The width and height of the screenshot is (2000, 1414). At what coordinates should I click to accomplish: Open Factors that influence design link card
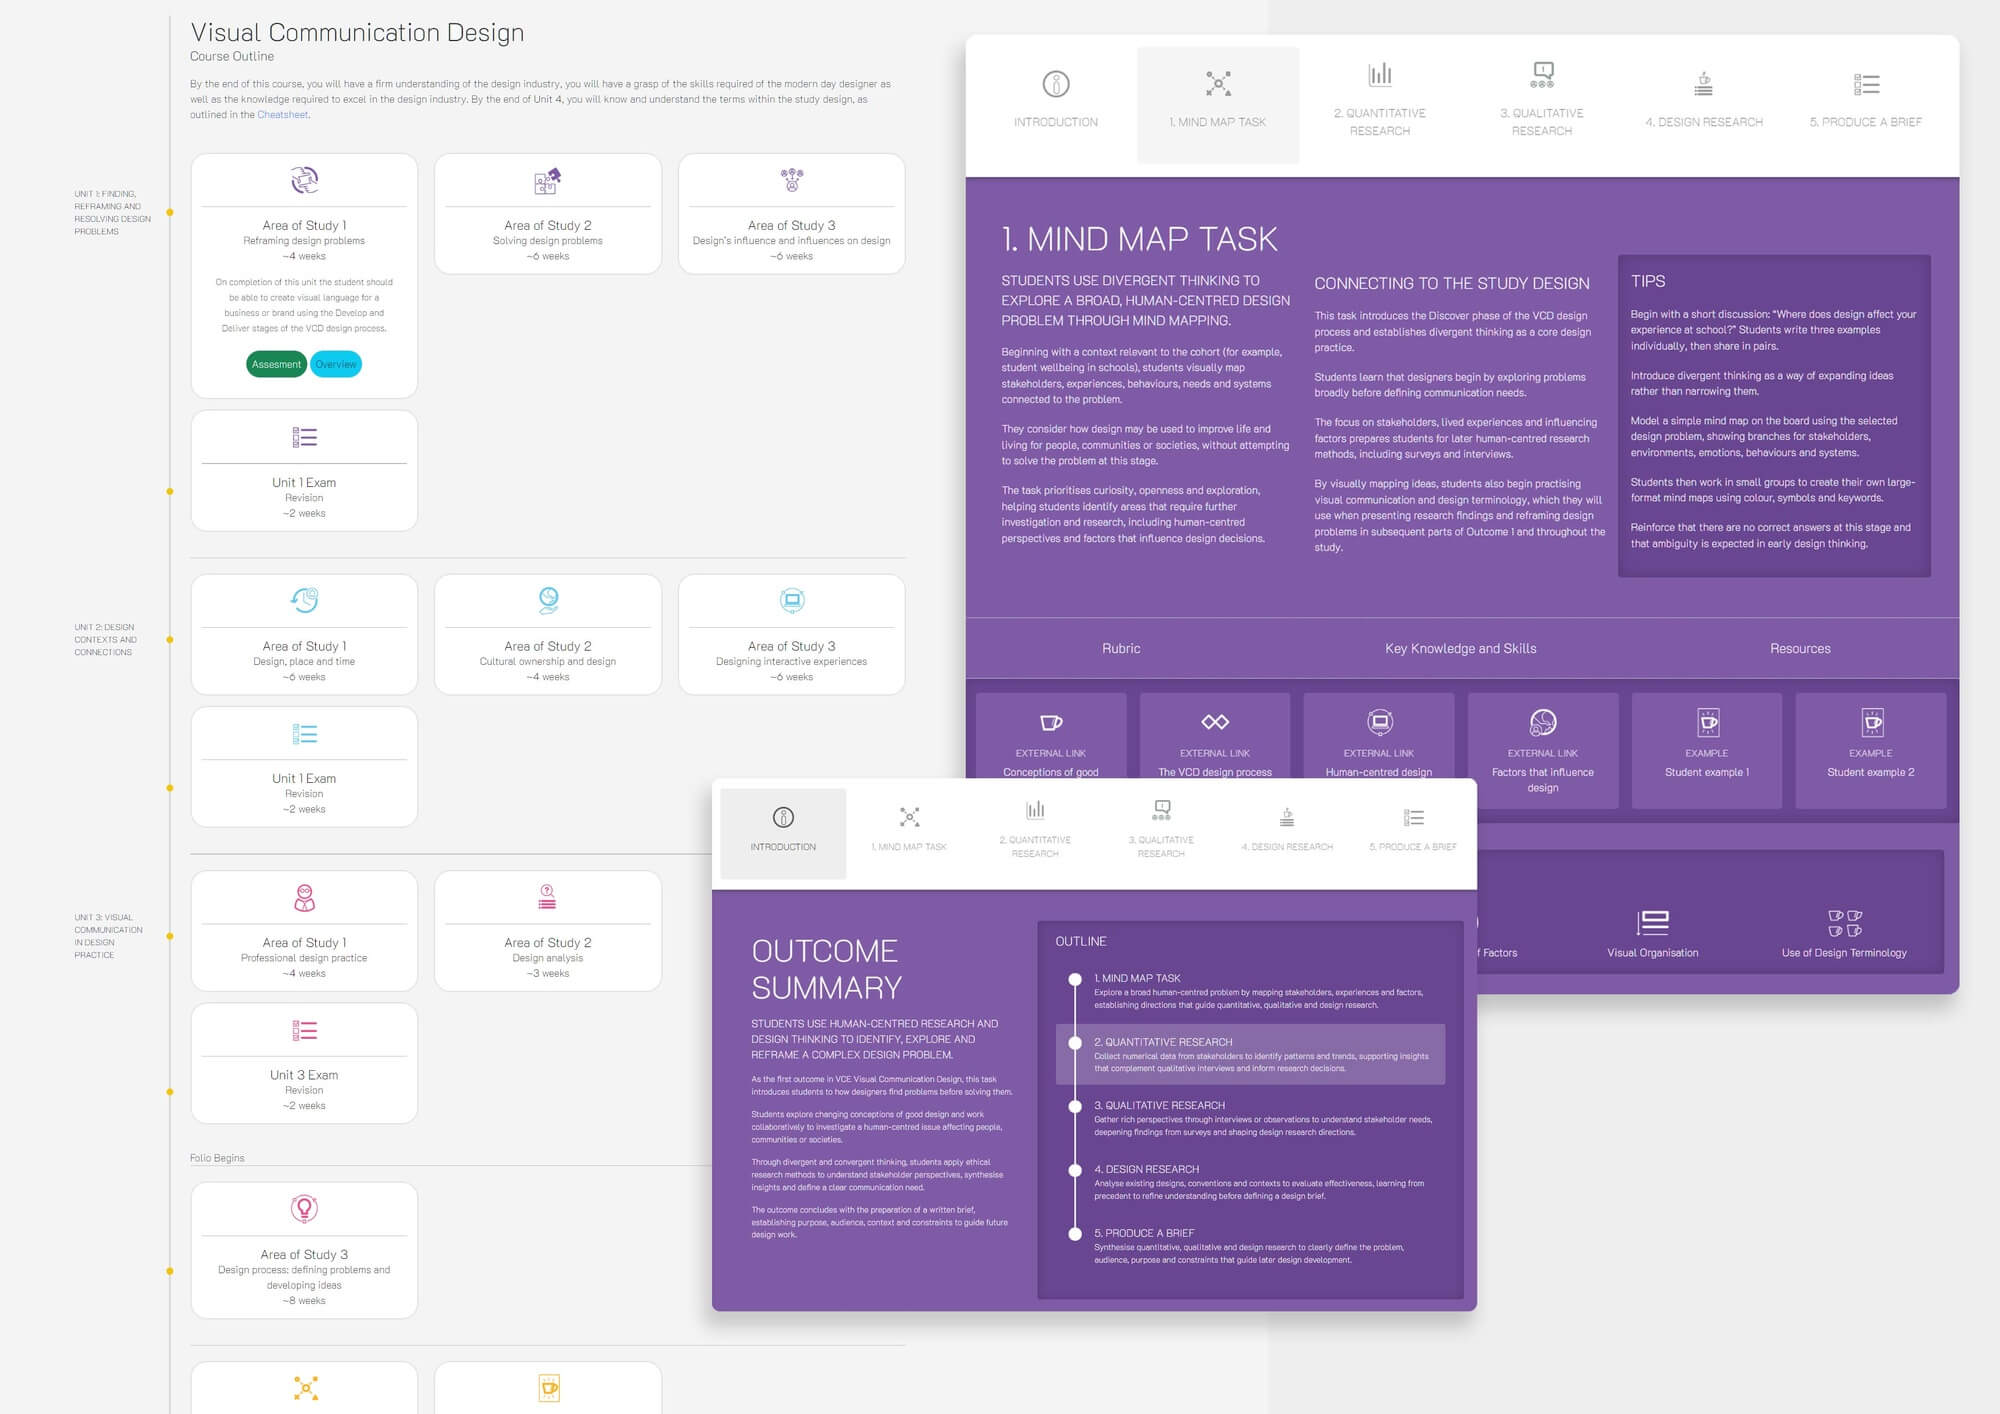(x=1543, y=751)
